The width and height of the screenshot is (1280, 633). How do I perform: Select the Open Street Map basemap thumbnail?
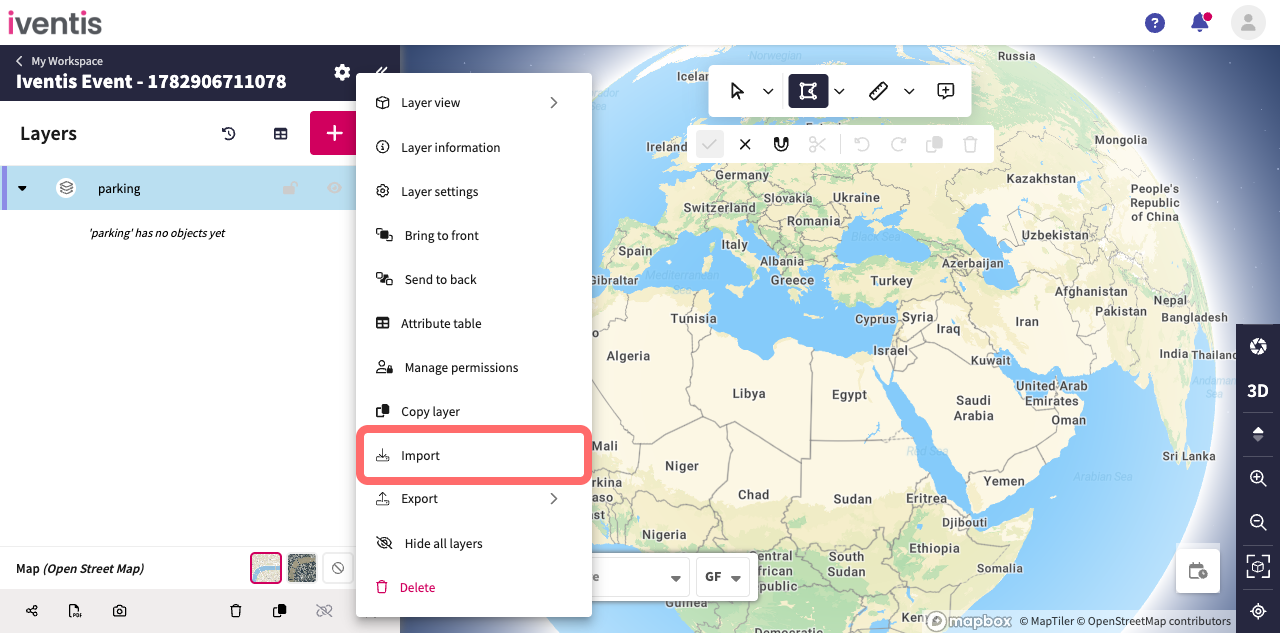[x=266, y=568]
